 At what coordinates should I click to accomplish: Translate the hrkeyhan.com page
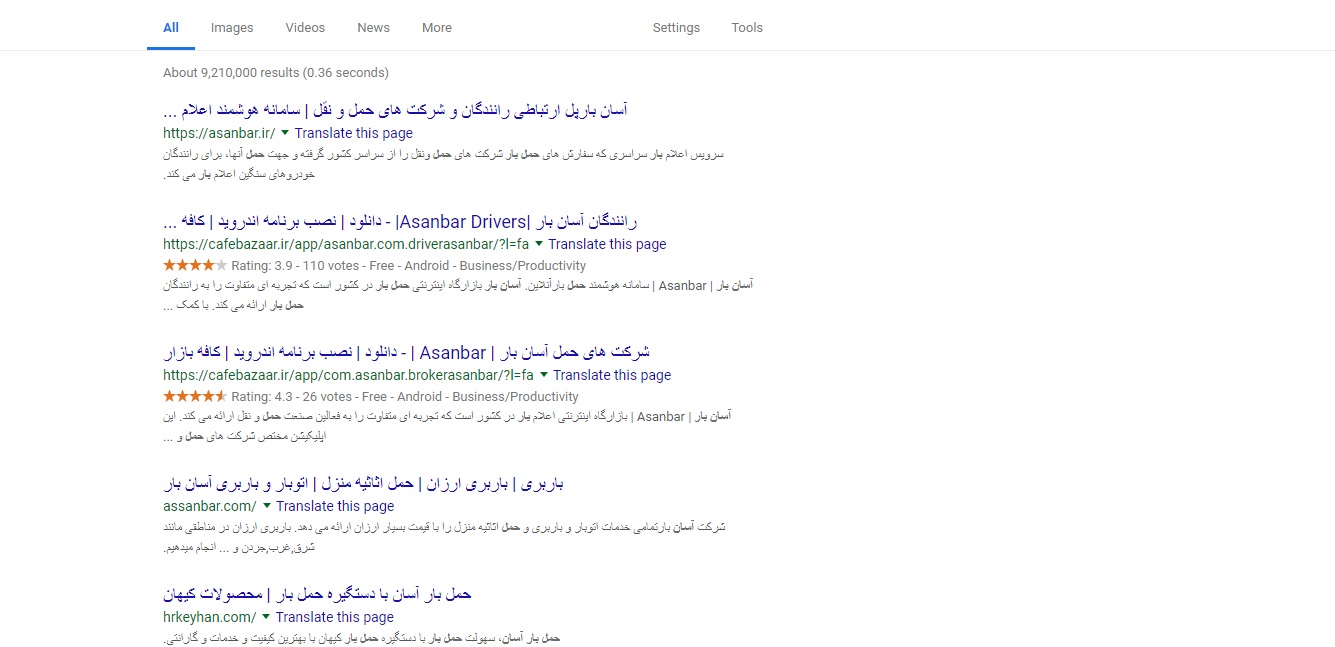click(x=335, y=617)
